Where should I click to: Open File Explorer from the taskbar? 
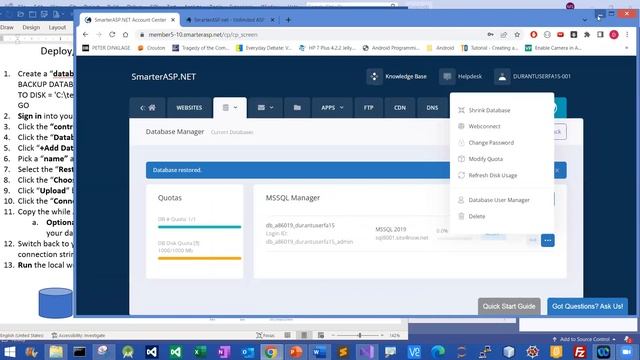pyautogui.click(x=56, y=352)
